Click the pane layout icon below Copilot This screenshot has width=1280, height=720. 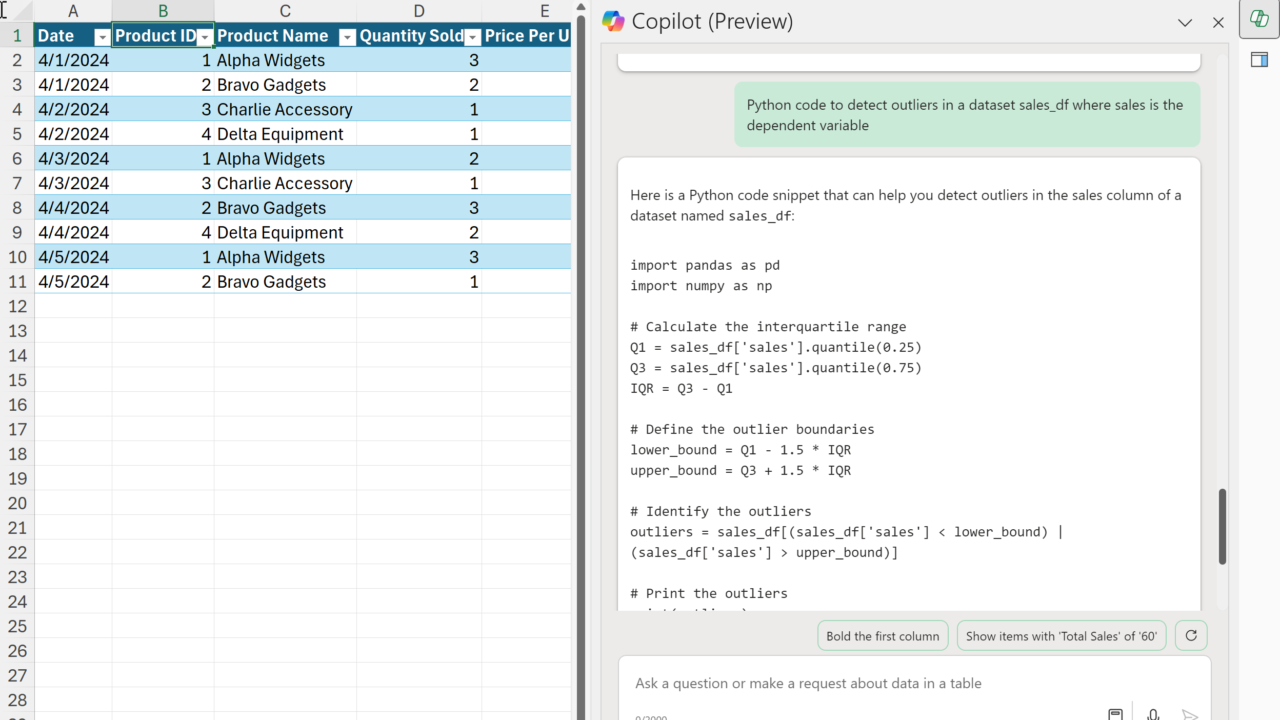coord(1259,60)
